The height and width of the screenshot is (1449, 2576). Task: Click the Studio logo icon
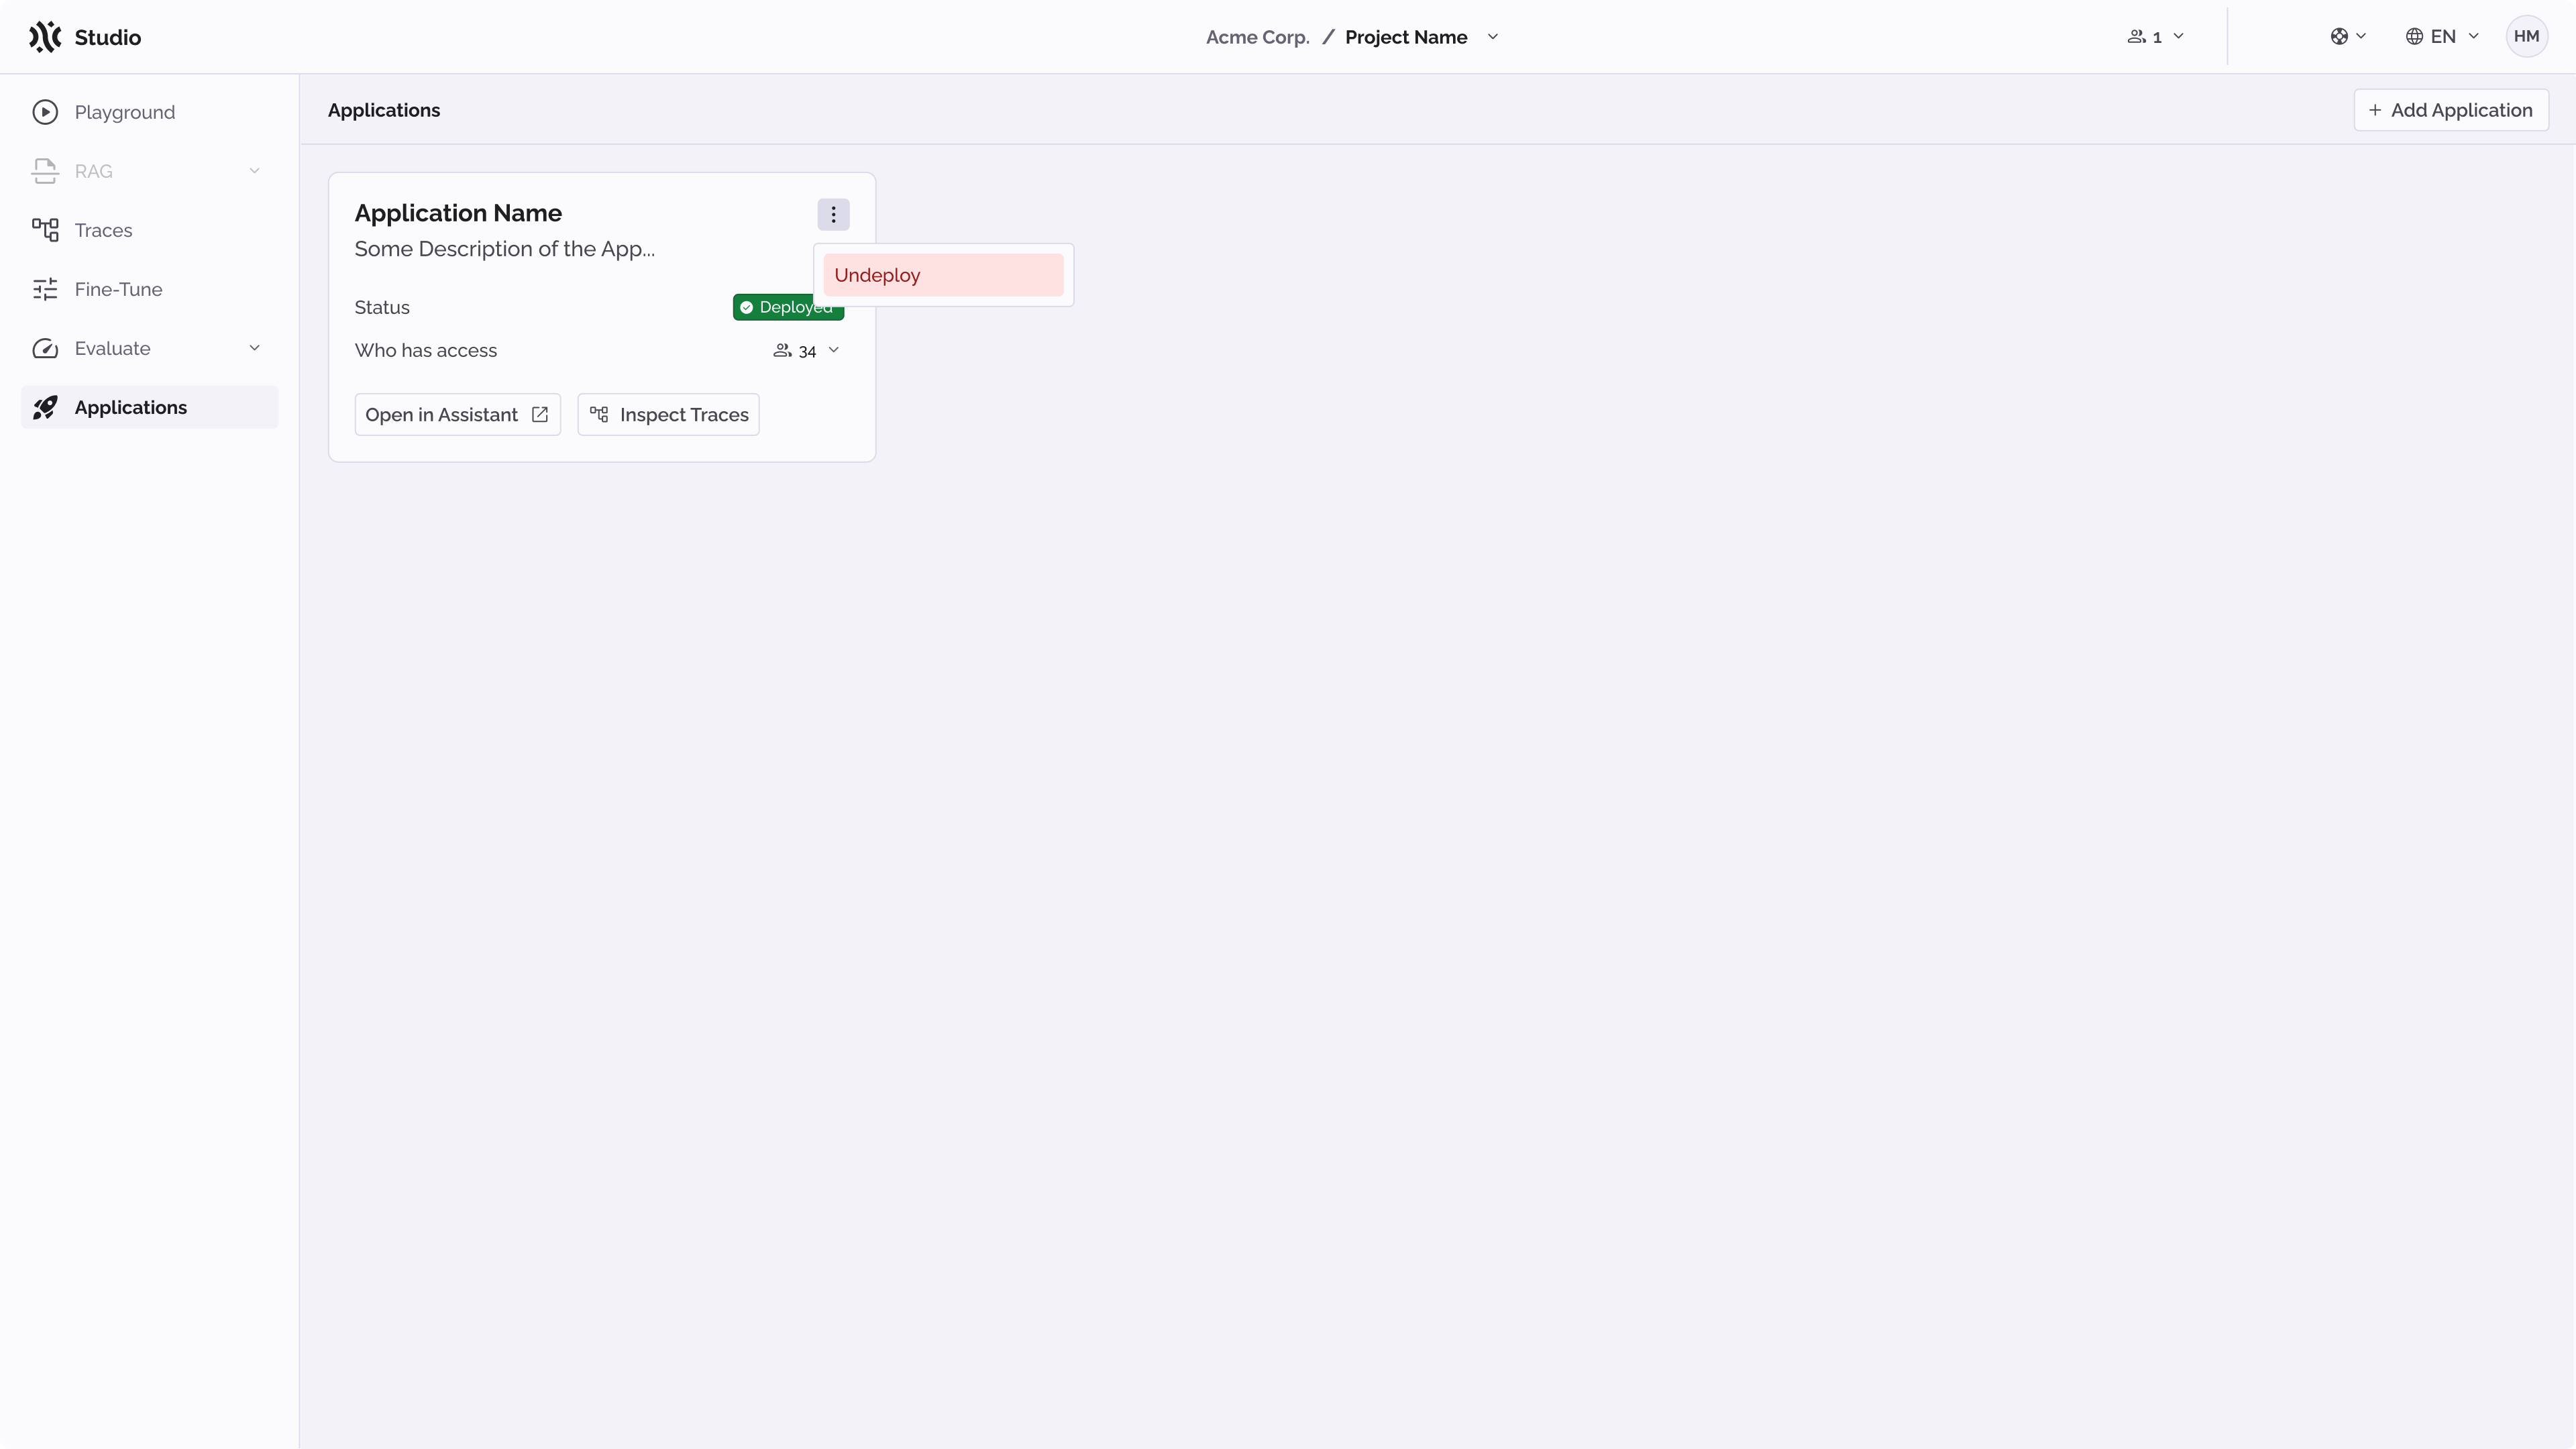(45, 36)
